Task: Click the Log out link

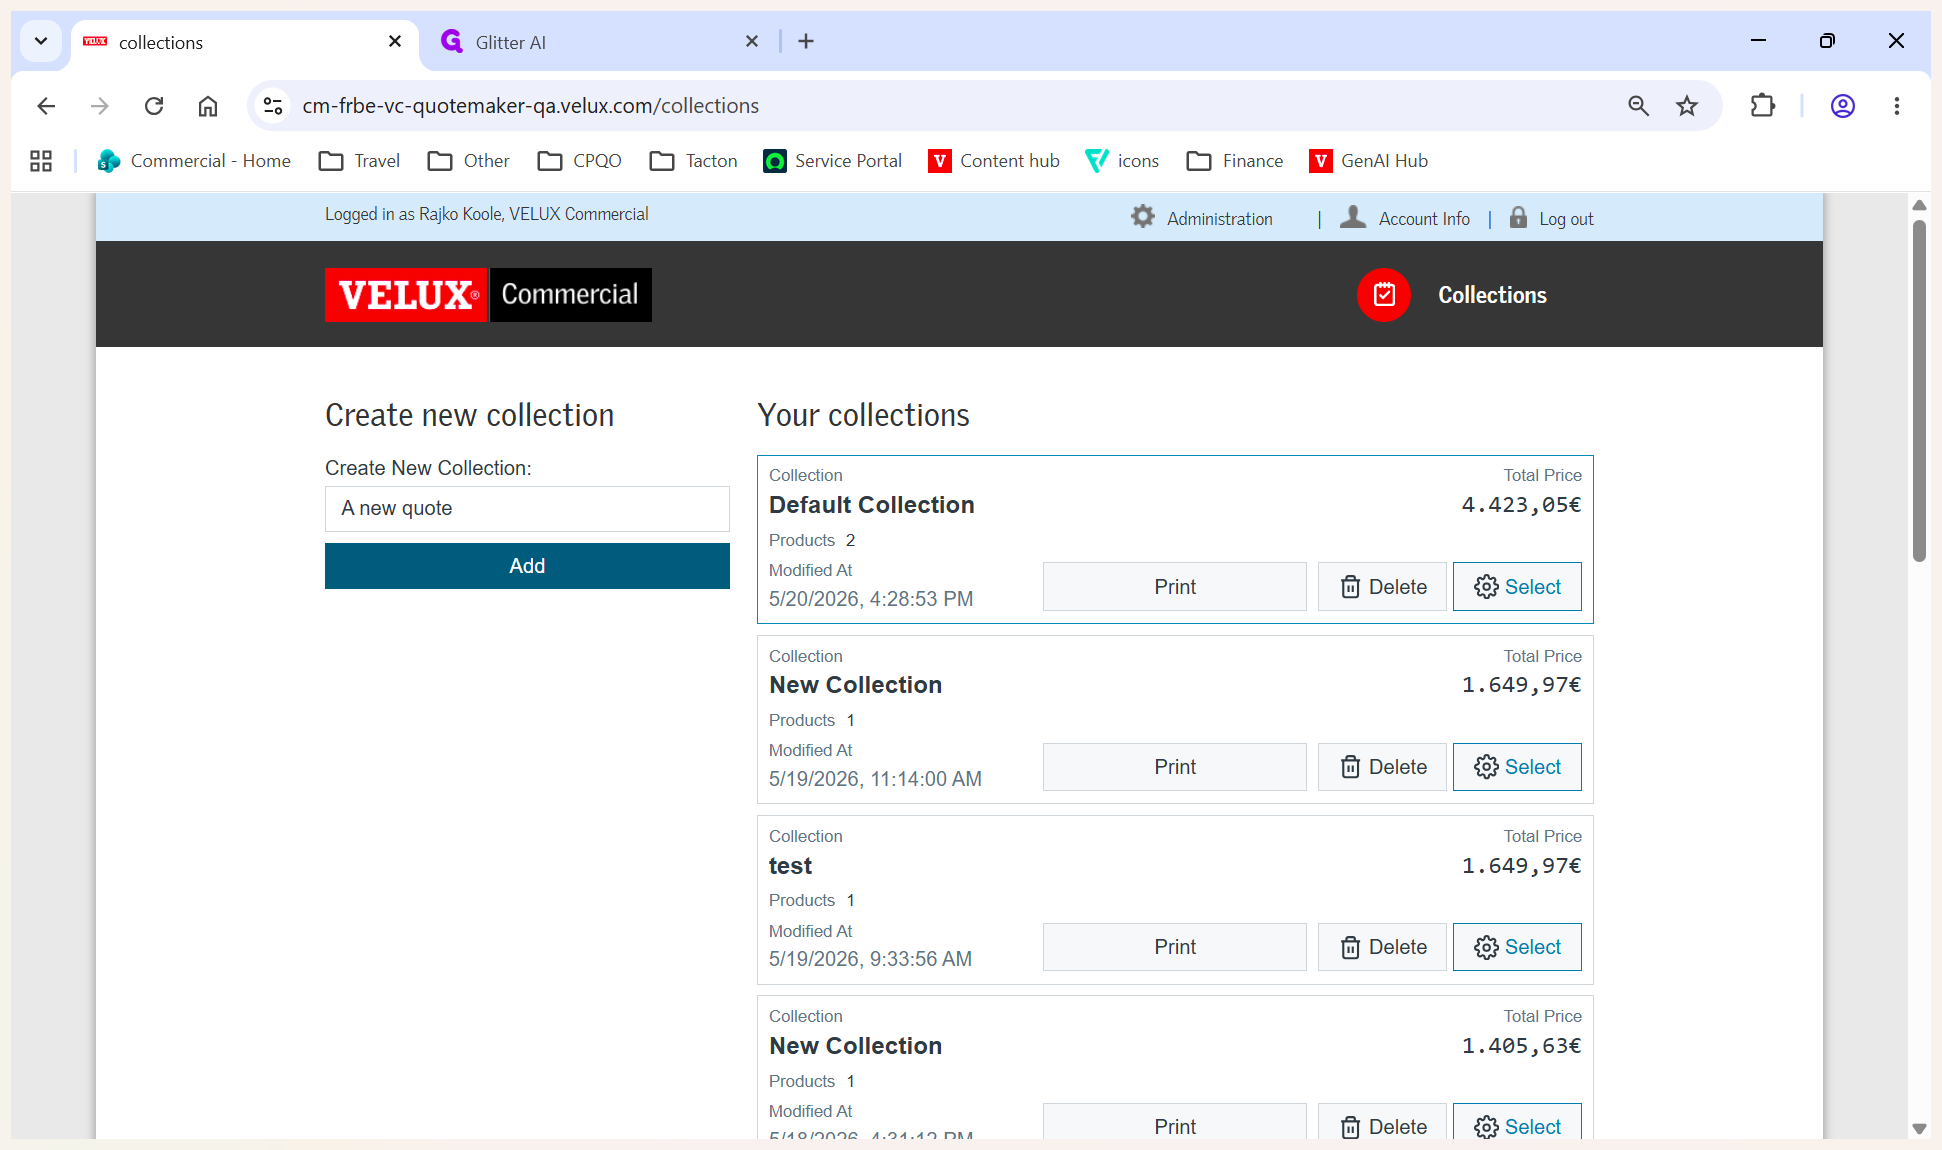Action: 1566,219
